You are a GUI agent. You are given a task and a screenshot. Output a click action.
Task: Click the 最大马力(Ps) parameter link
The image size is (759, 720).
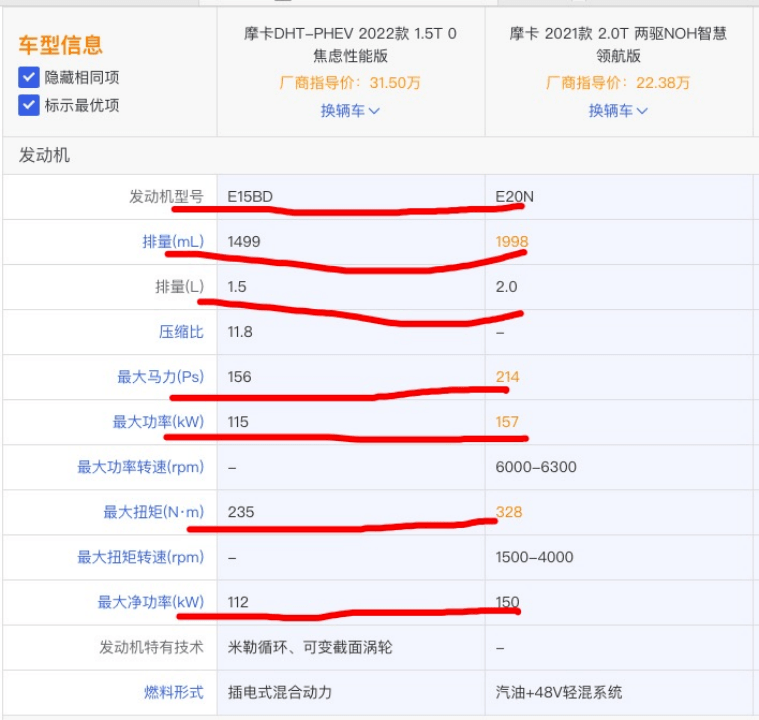(161, 377)
